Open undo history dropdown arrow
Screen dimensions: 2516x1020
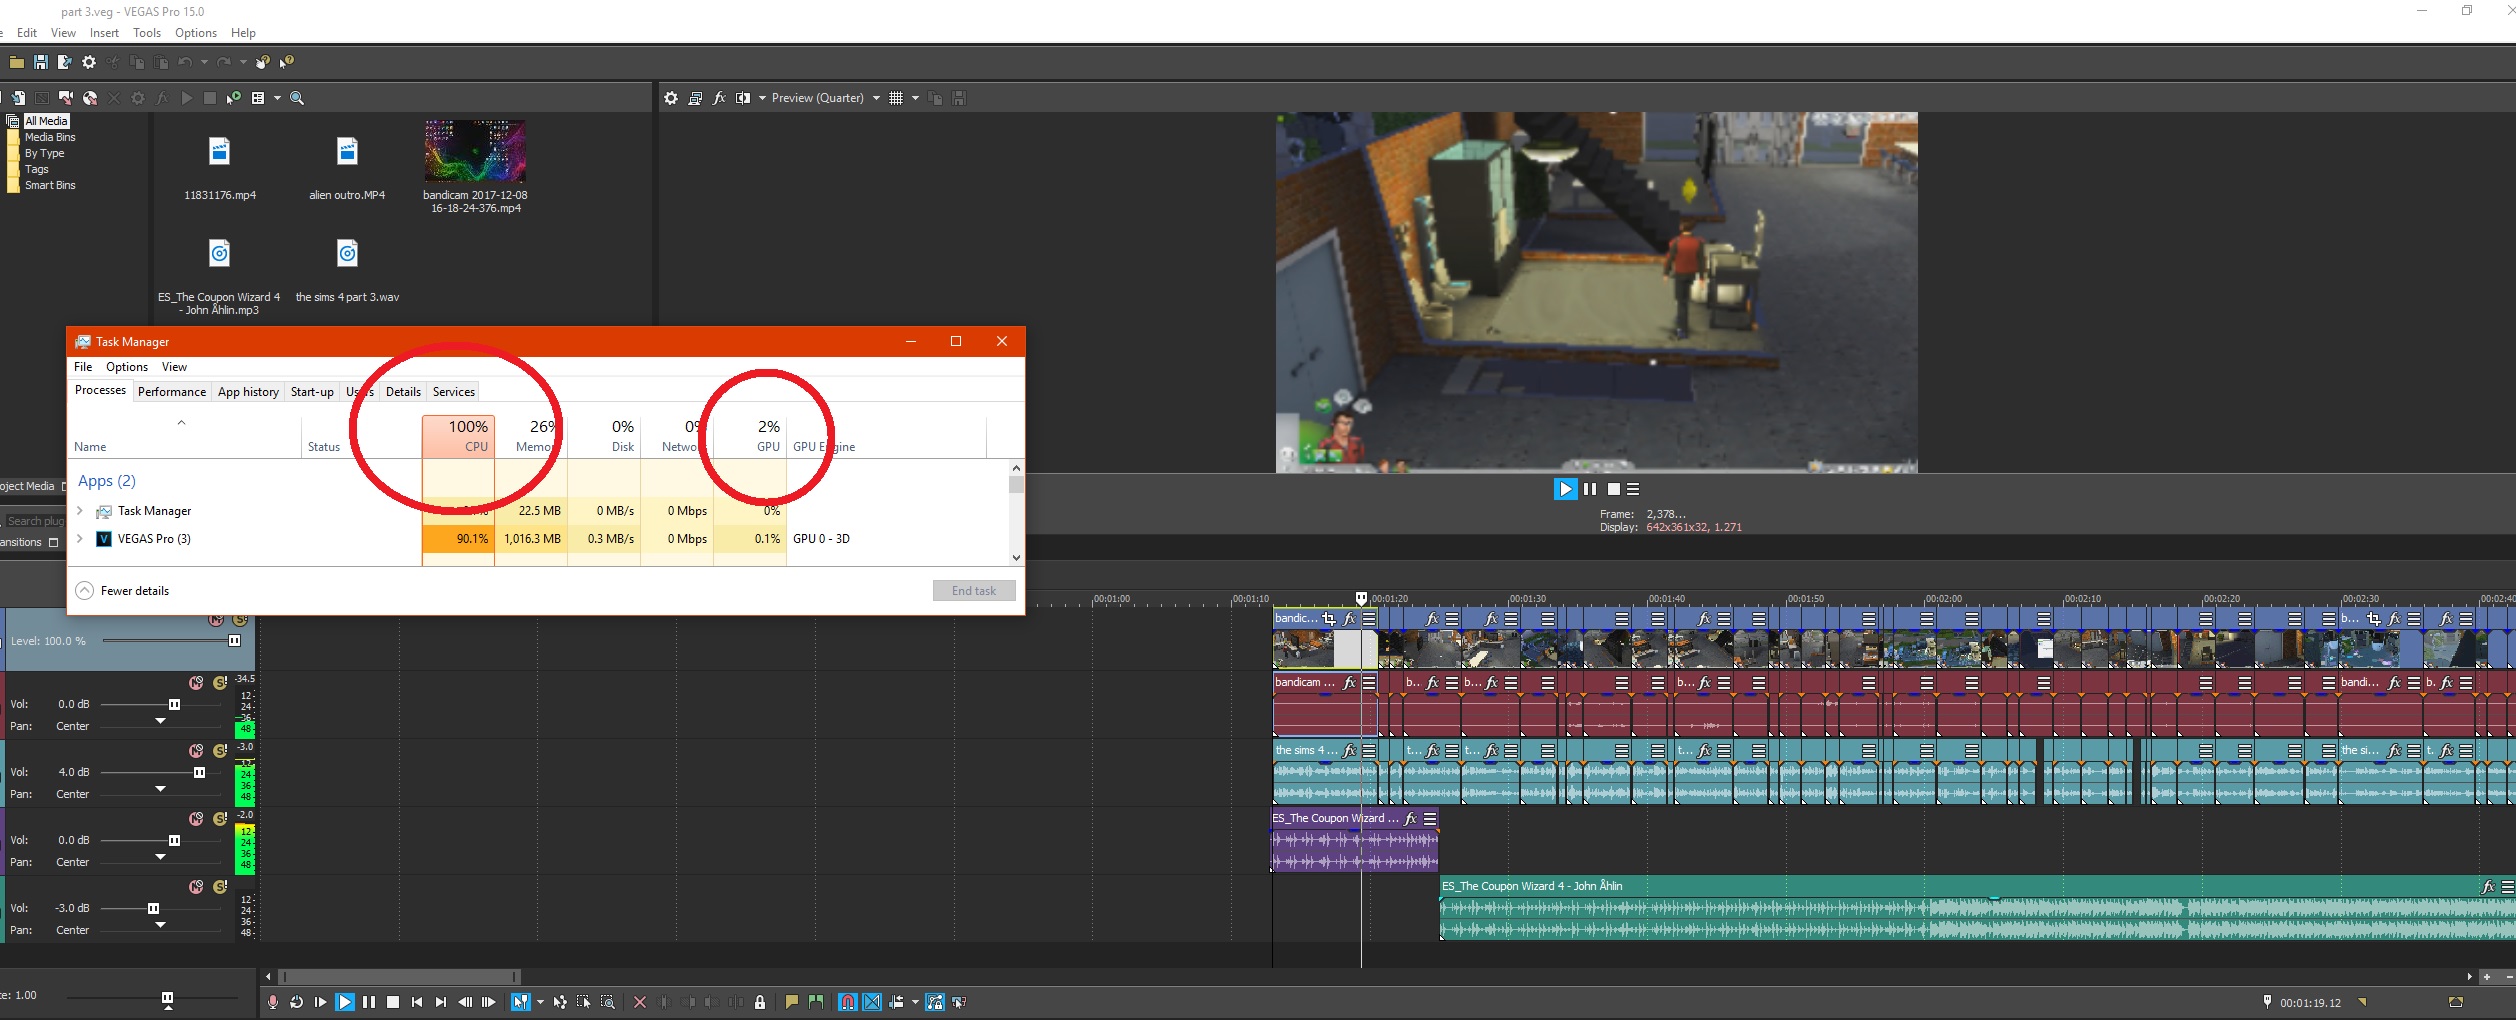coord(204,62)
